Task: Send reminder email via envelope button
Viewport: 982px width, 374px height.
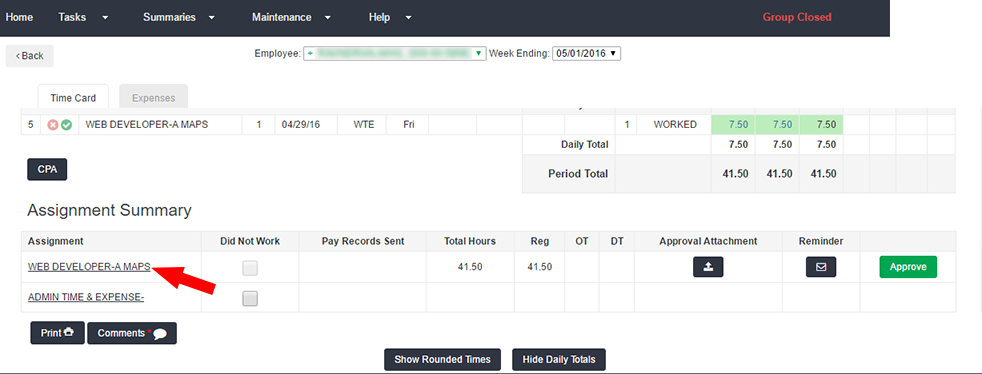Action: [x=821, y=267]
